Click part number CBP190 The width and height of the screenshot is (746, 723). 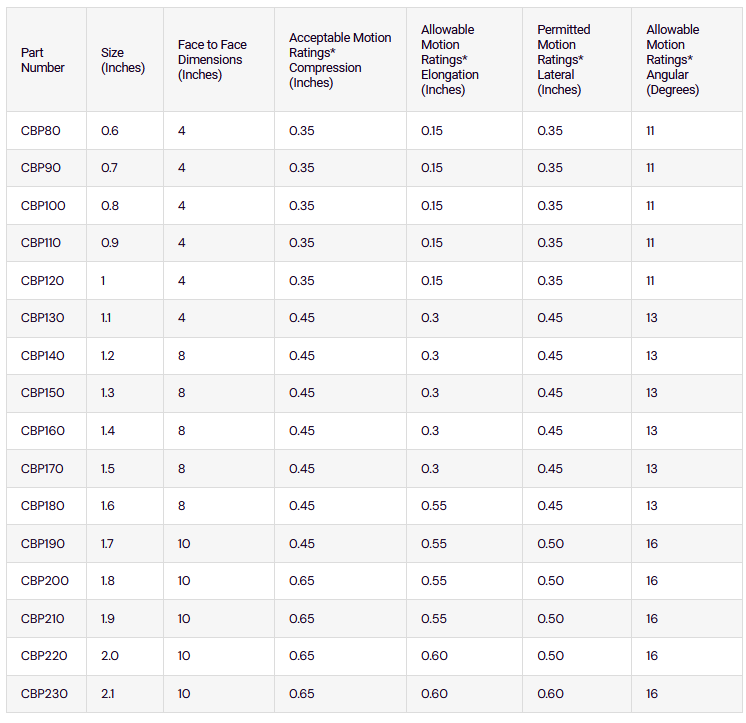point(43,544)
